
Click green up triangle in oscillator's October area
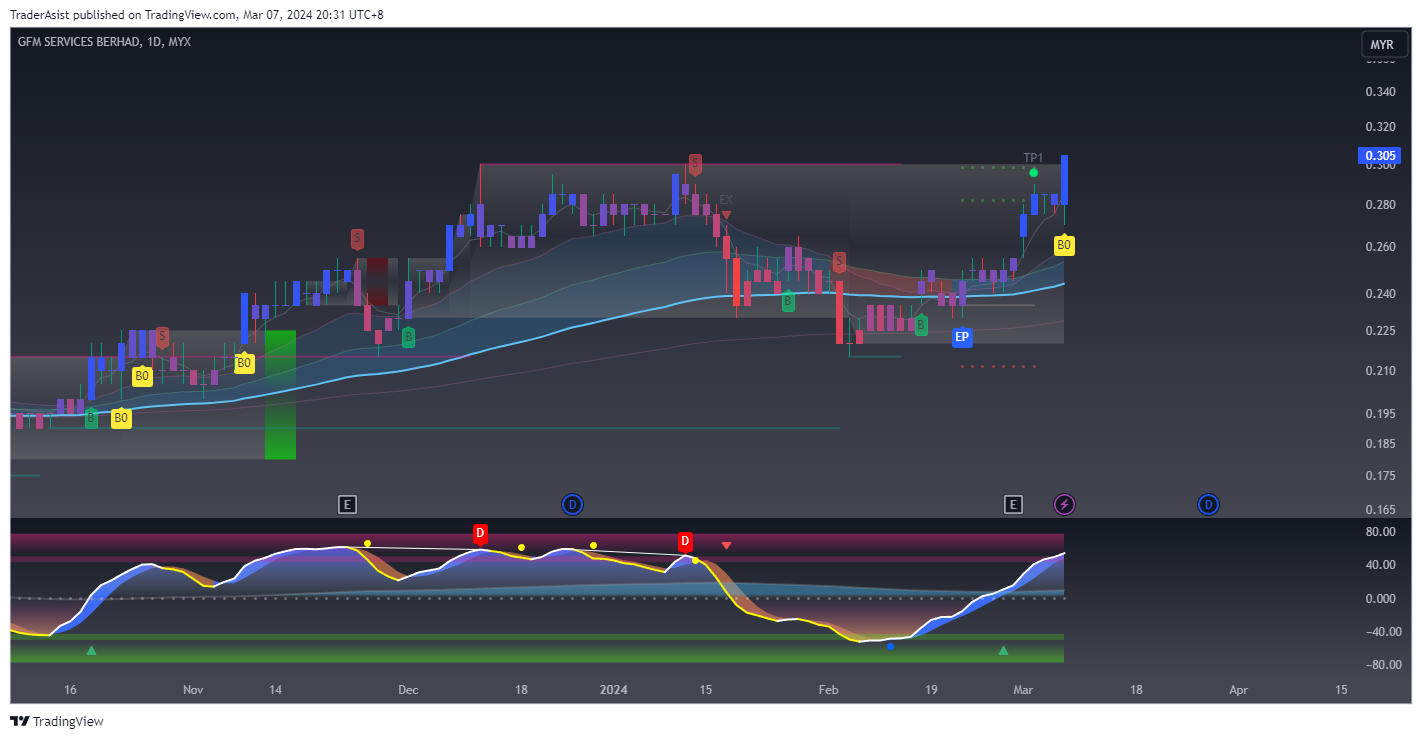tap(91, 650)
